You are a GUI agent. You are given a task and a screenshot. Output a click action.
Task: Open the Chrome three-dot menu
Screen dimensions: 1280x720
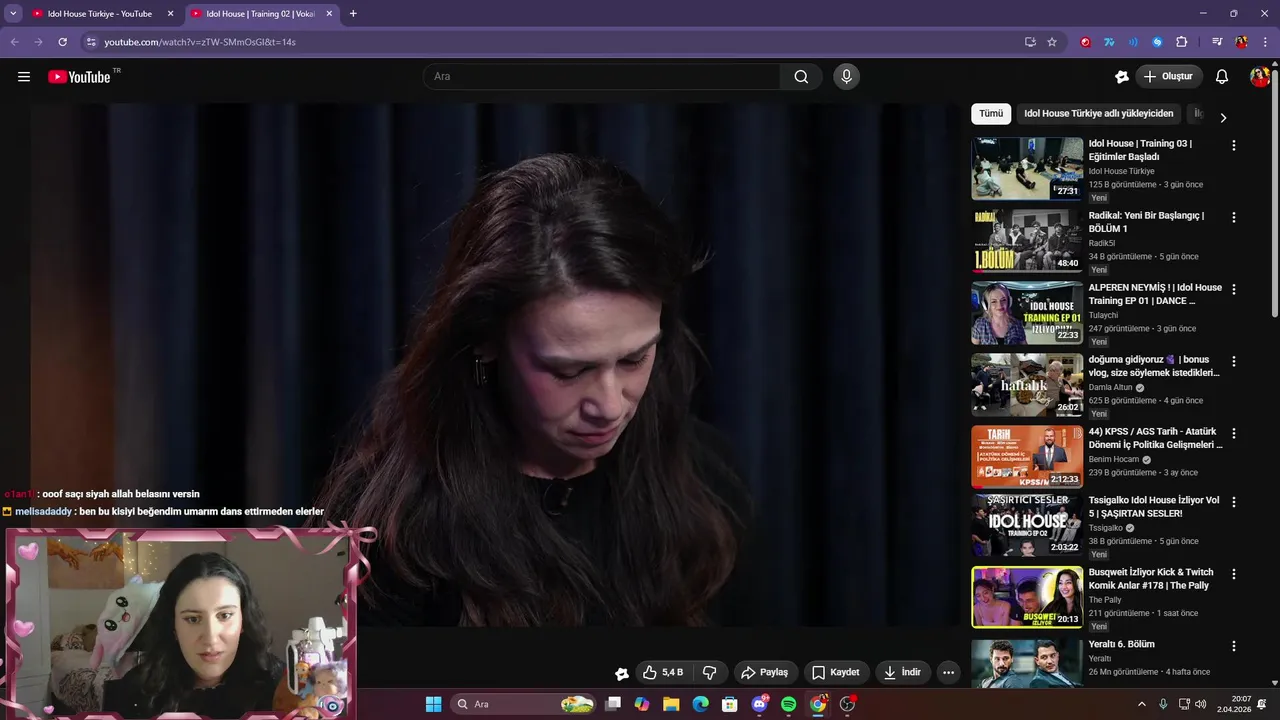[1264, 42]
